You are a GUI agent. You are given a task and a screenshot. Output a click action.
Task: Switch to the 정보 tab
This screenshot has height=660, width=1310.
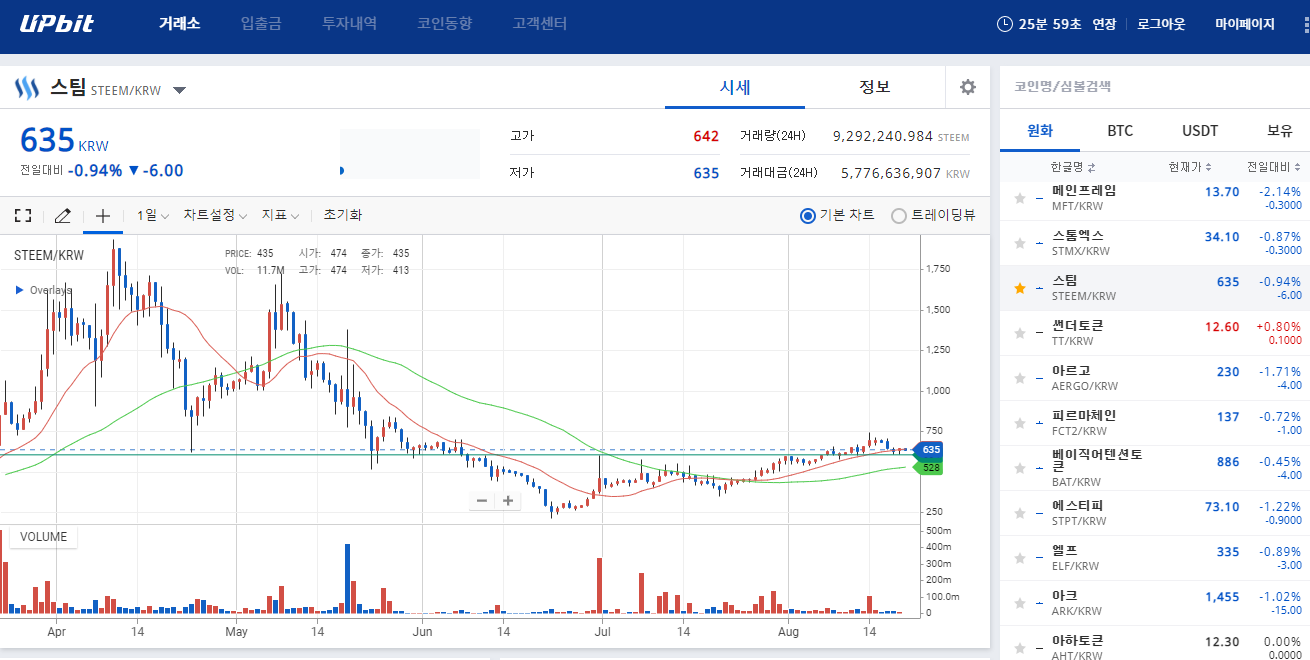pyautogui.click(x=875, y=87)
